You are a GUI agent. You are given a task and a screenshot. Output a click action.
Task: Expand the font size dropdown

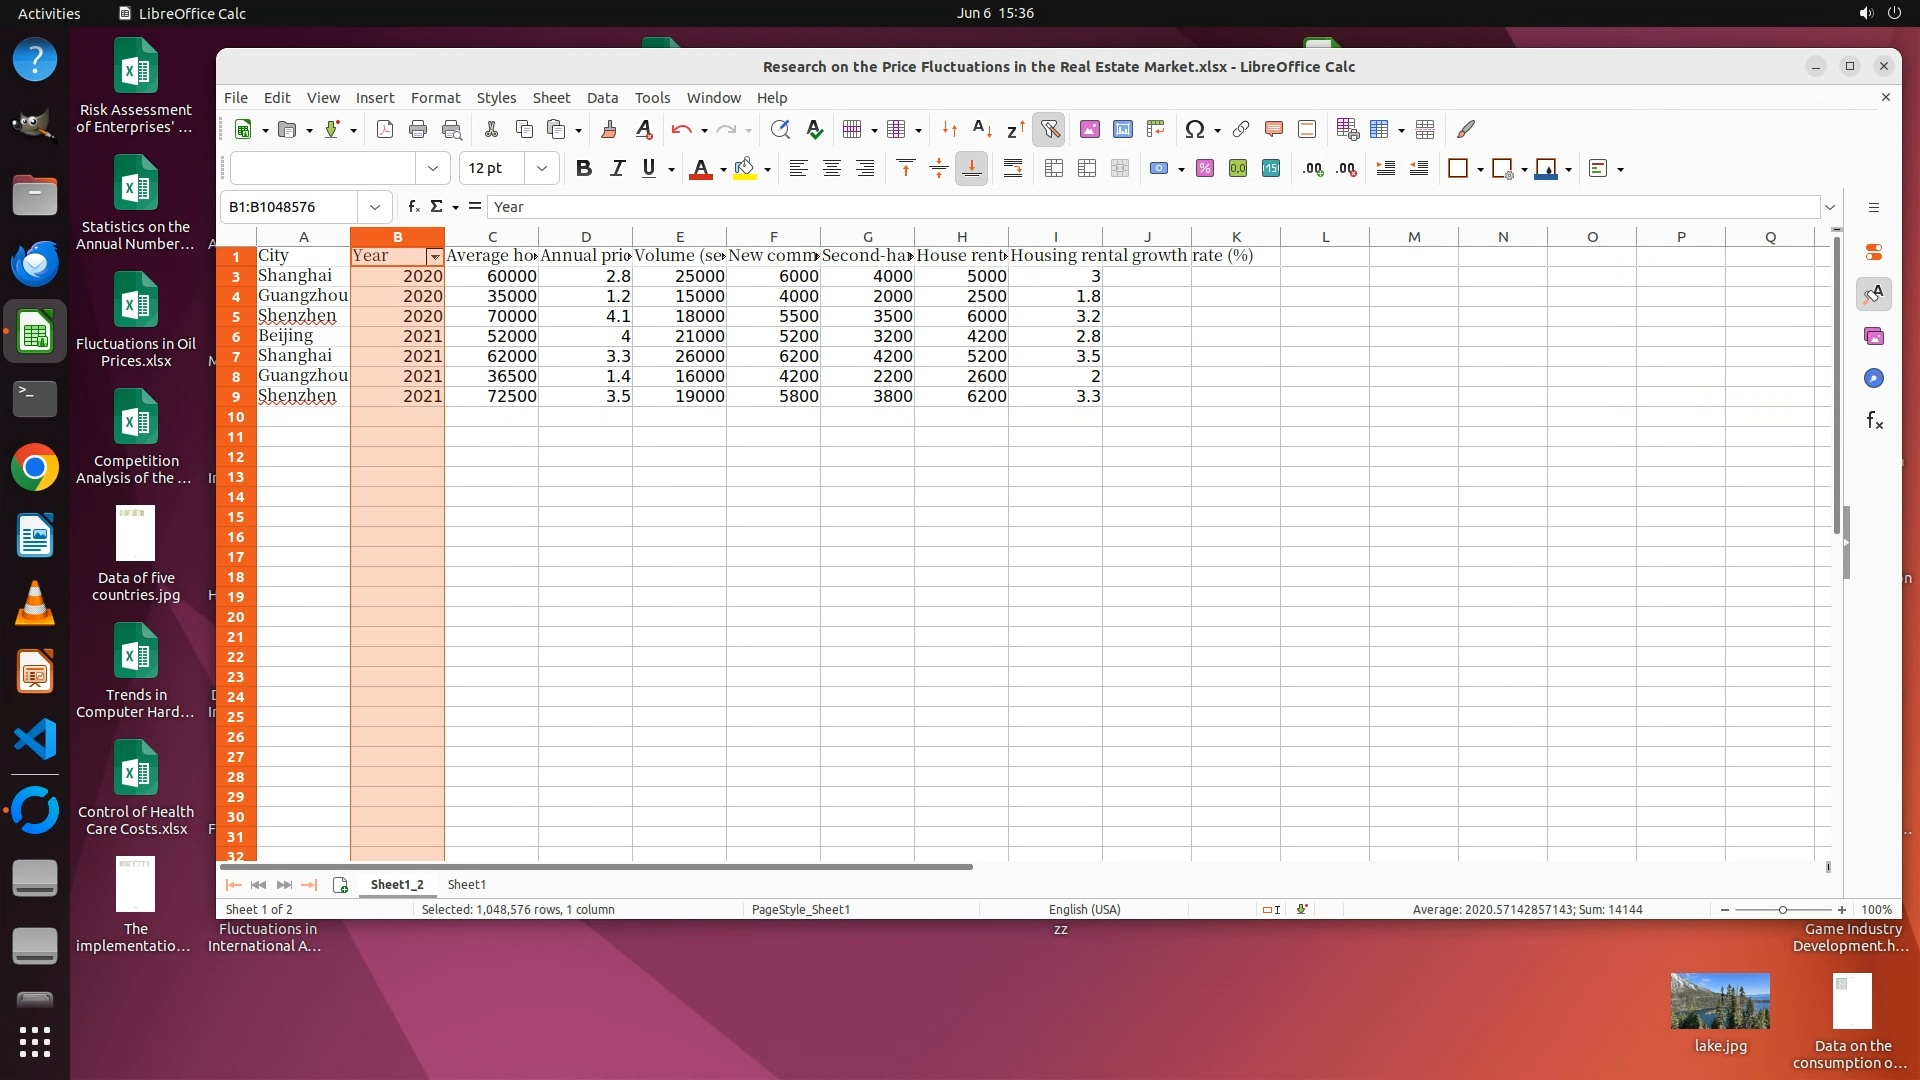coord(542,168)
